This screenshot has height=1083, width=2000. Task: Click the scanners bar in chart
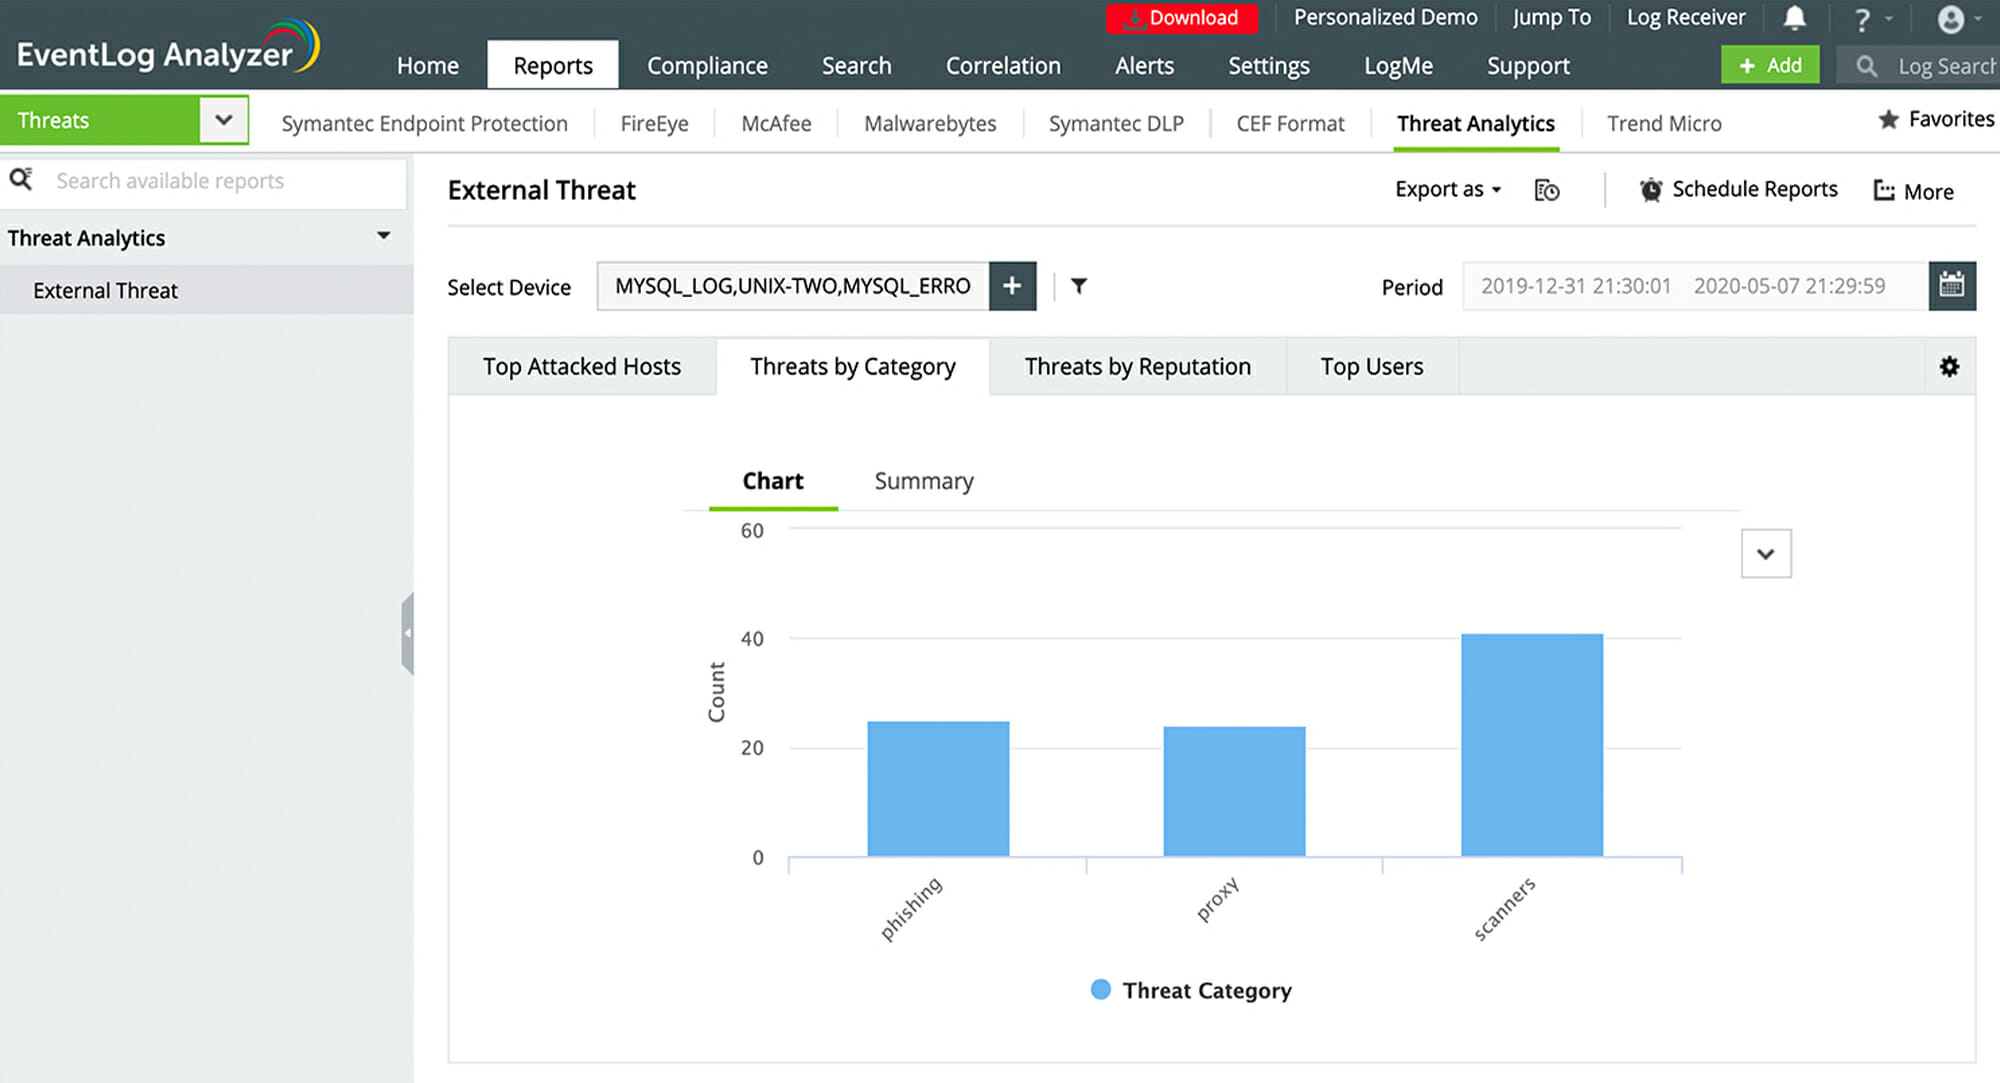[x=1532, y=745]
